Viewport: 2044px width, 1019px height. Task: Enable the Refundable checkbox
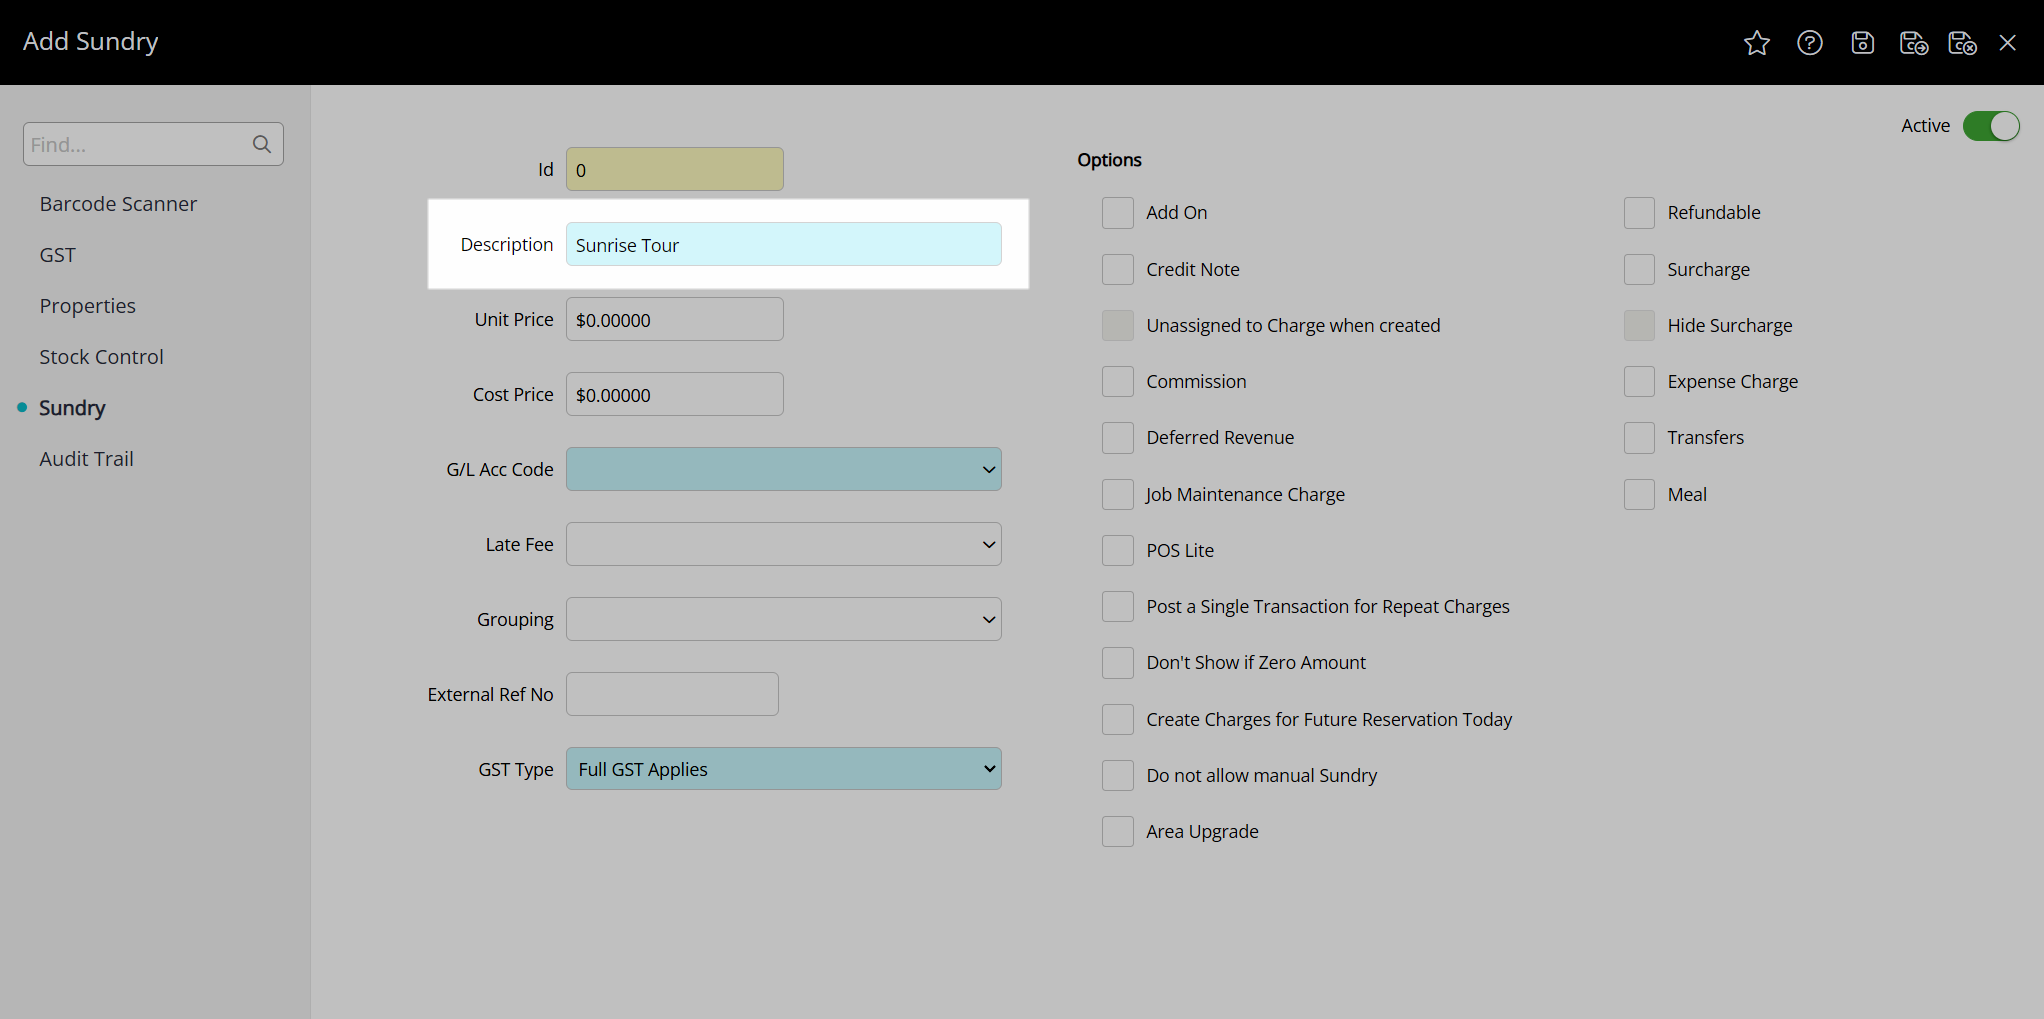(1639, 213)
